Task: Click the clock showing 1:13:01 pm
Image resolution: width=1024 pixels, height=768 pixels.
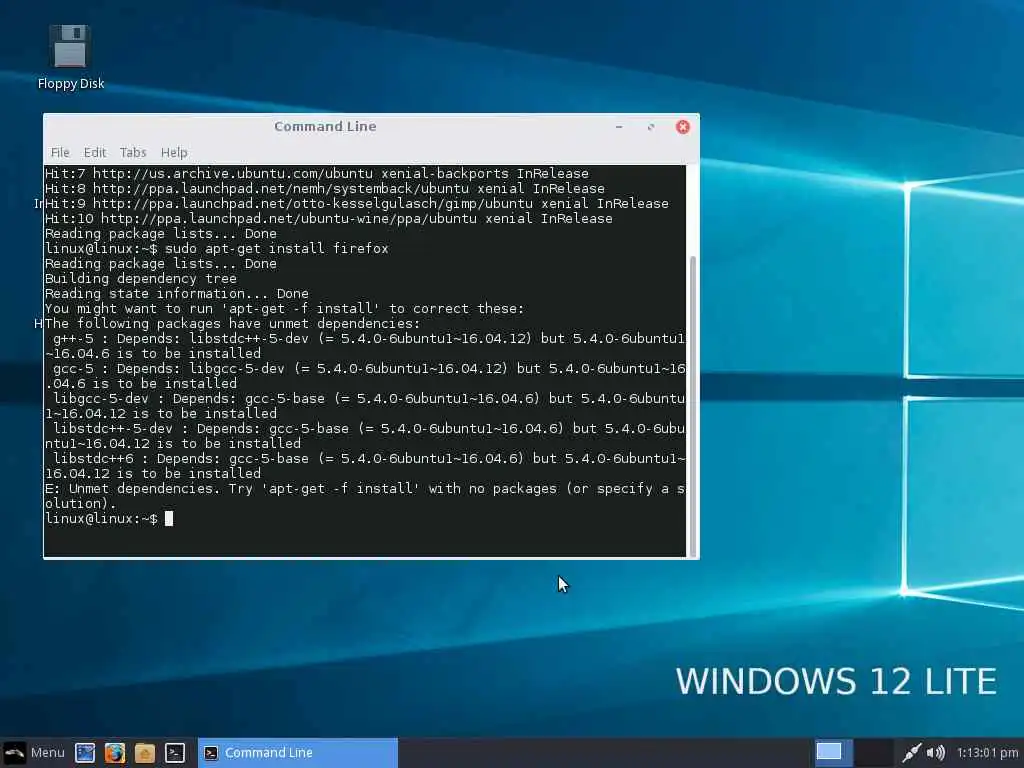Action: pyautogui.click(x=987, y=752)
